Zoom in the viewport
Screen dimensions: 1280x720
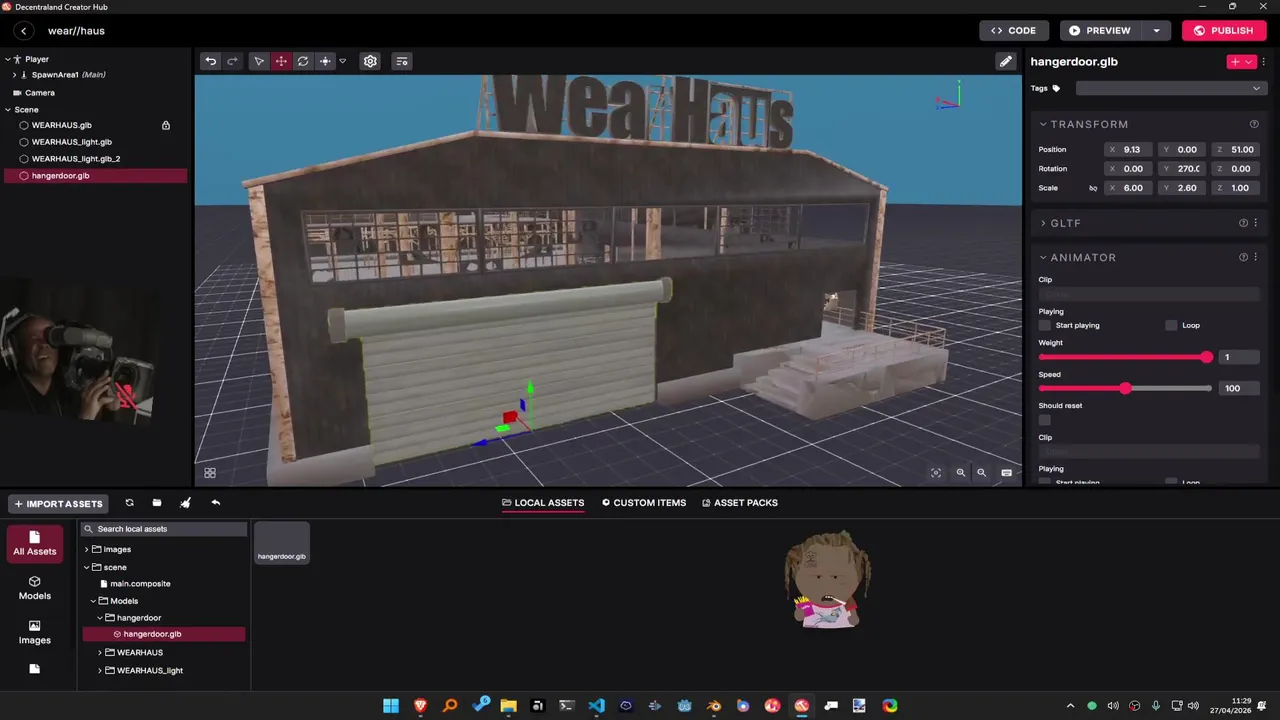[961, 473]
